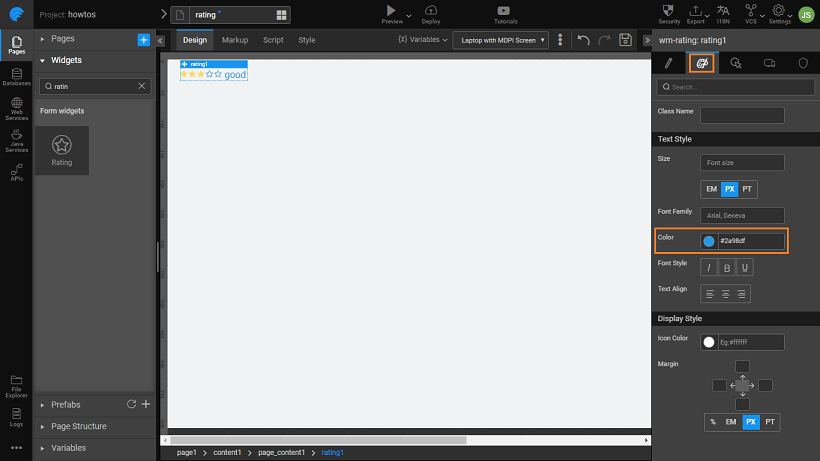Expand the Variables panel at bottom left

point(68,448)
